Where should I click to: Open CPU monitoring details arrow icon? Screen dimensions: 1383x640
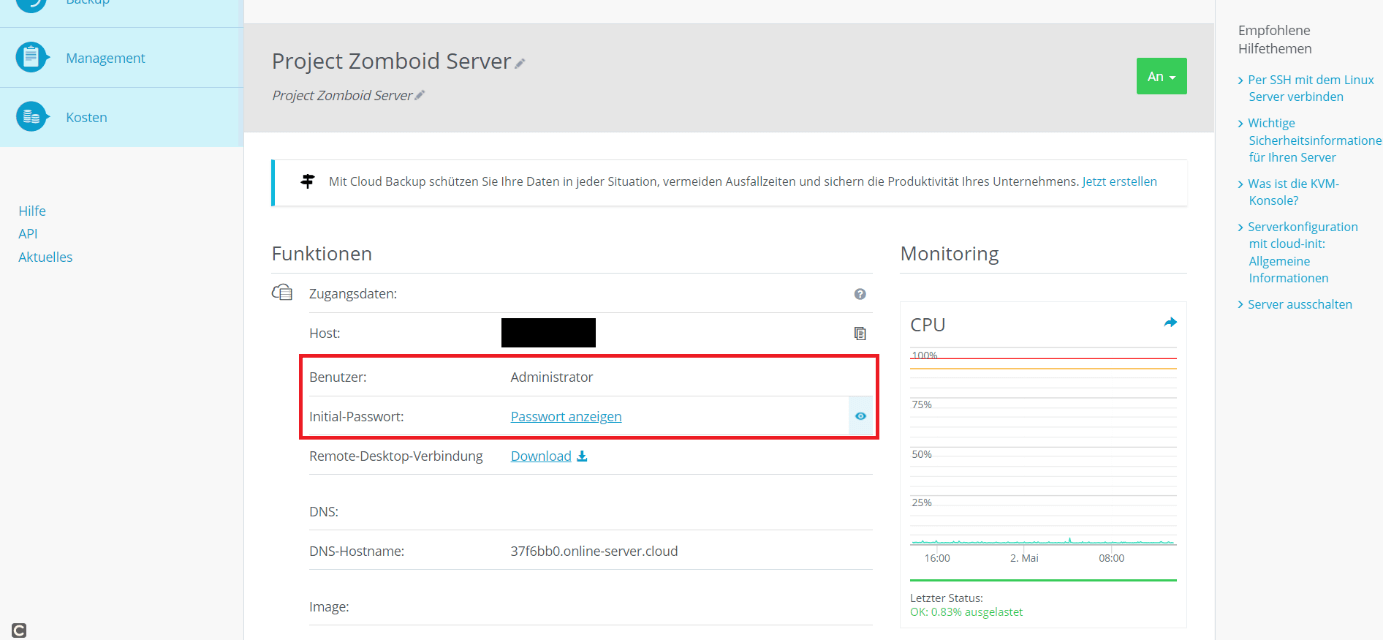point(1170,322)
